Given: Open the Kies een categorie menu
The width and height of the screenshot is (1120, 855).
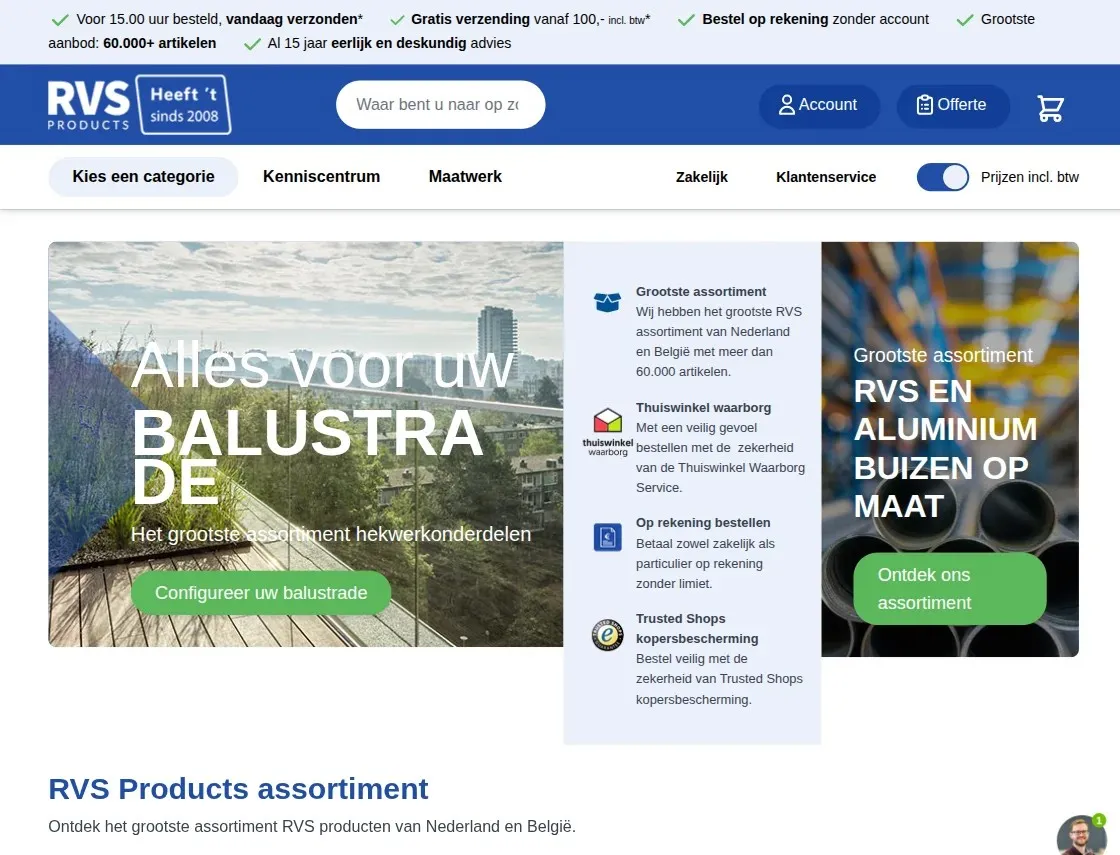Looking at the screenshot, I should 143,176.
